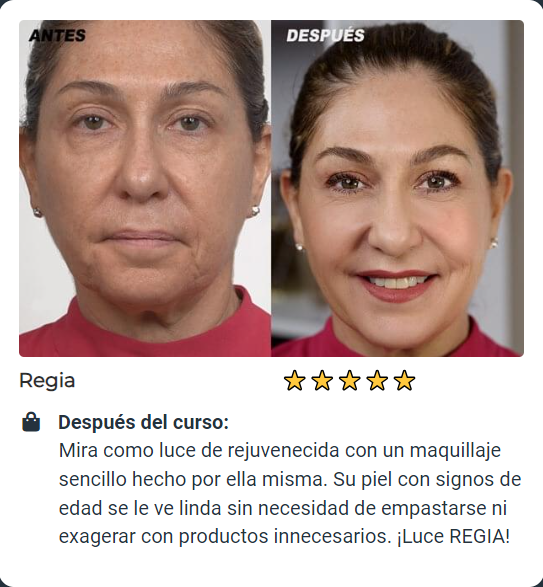Click the text line 'sencillo hecho por ella misma'
The image size is (543, 587).
(193, 479)
